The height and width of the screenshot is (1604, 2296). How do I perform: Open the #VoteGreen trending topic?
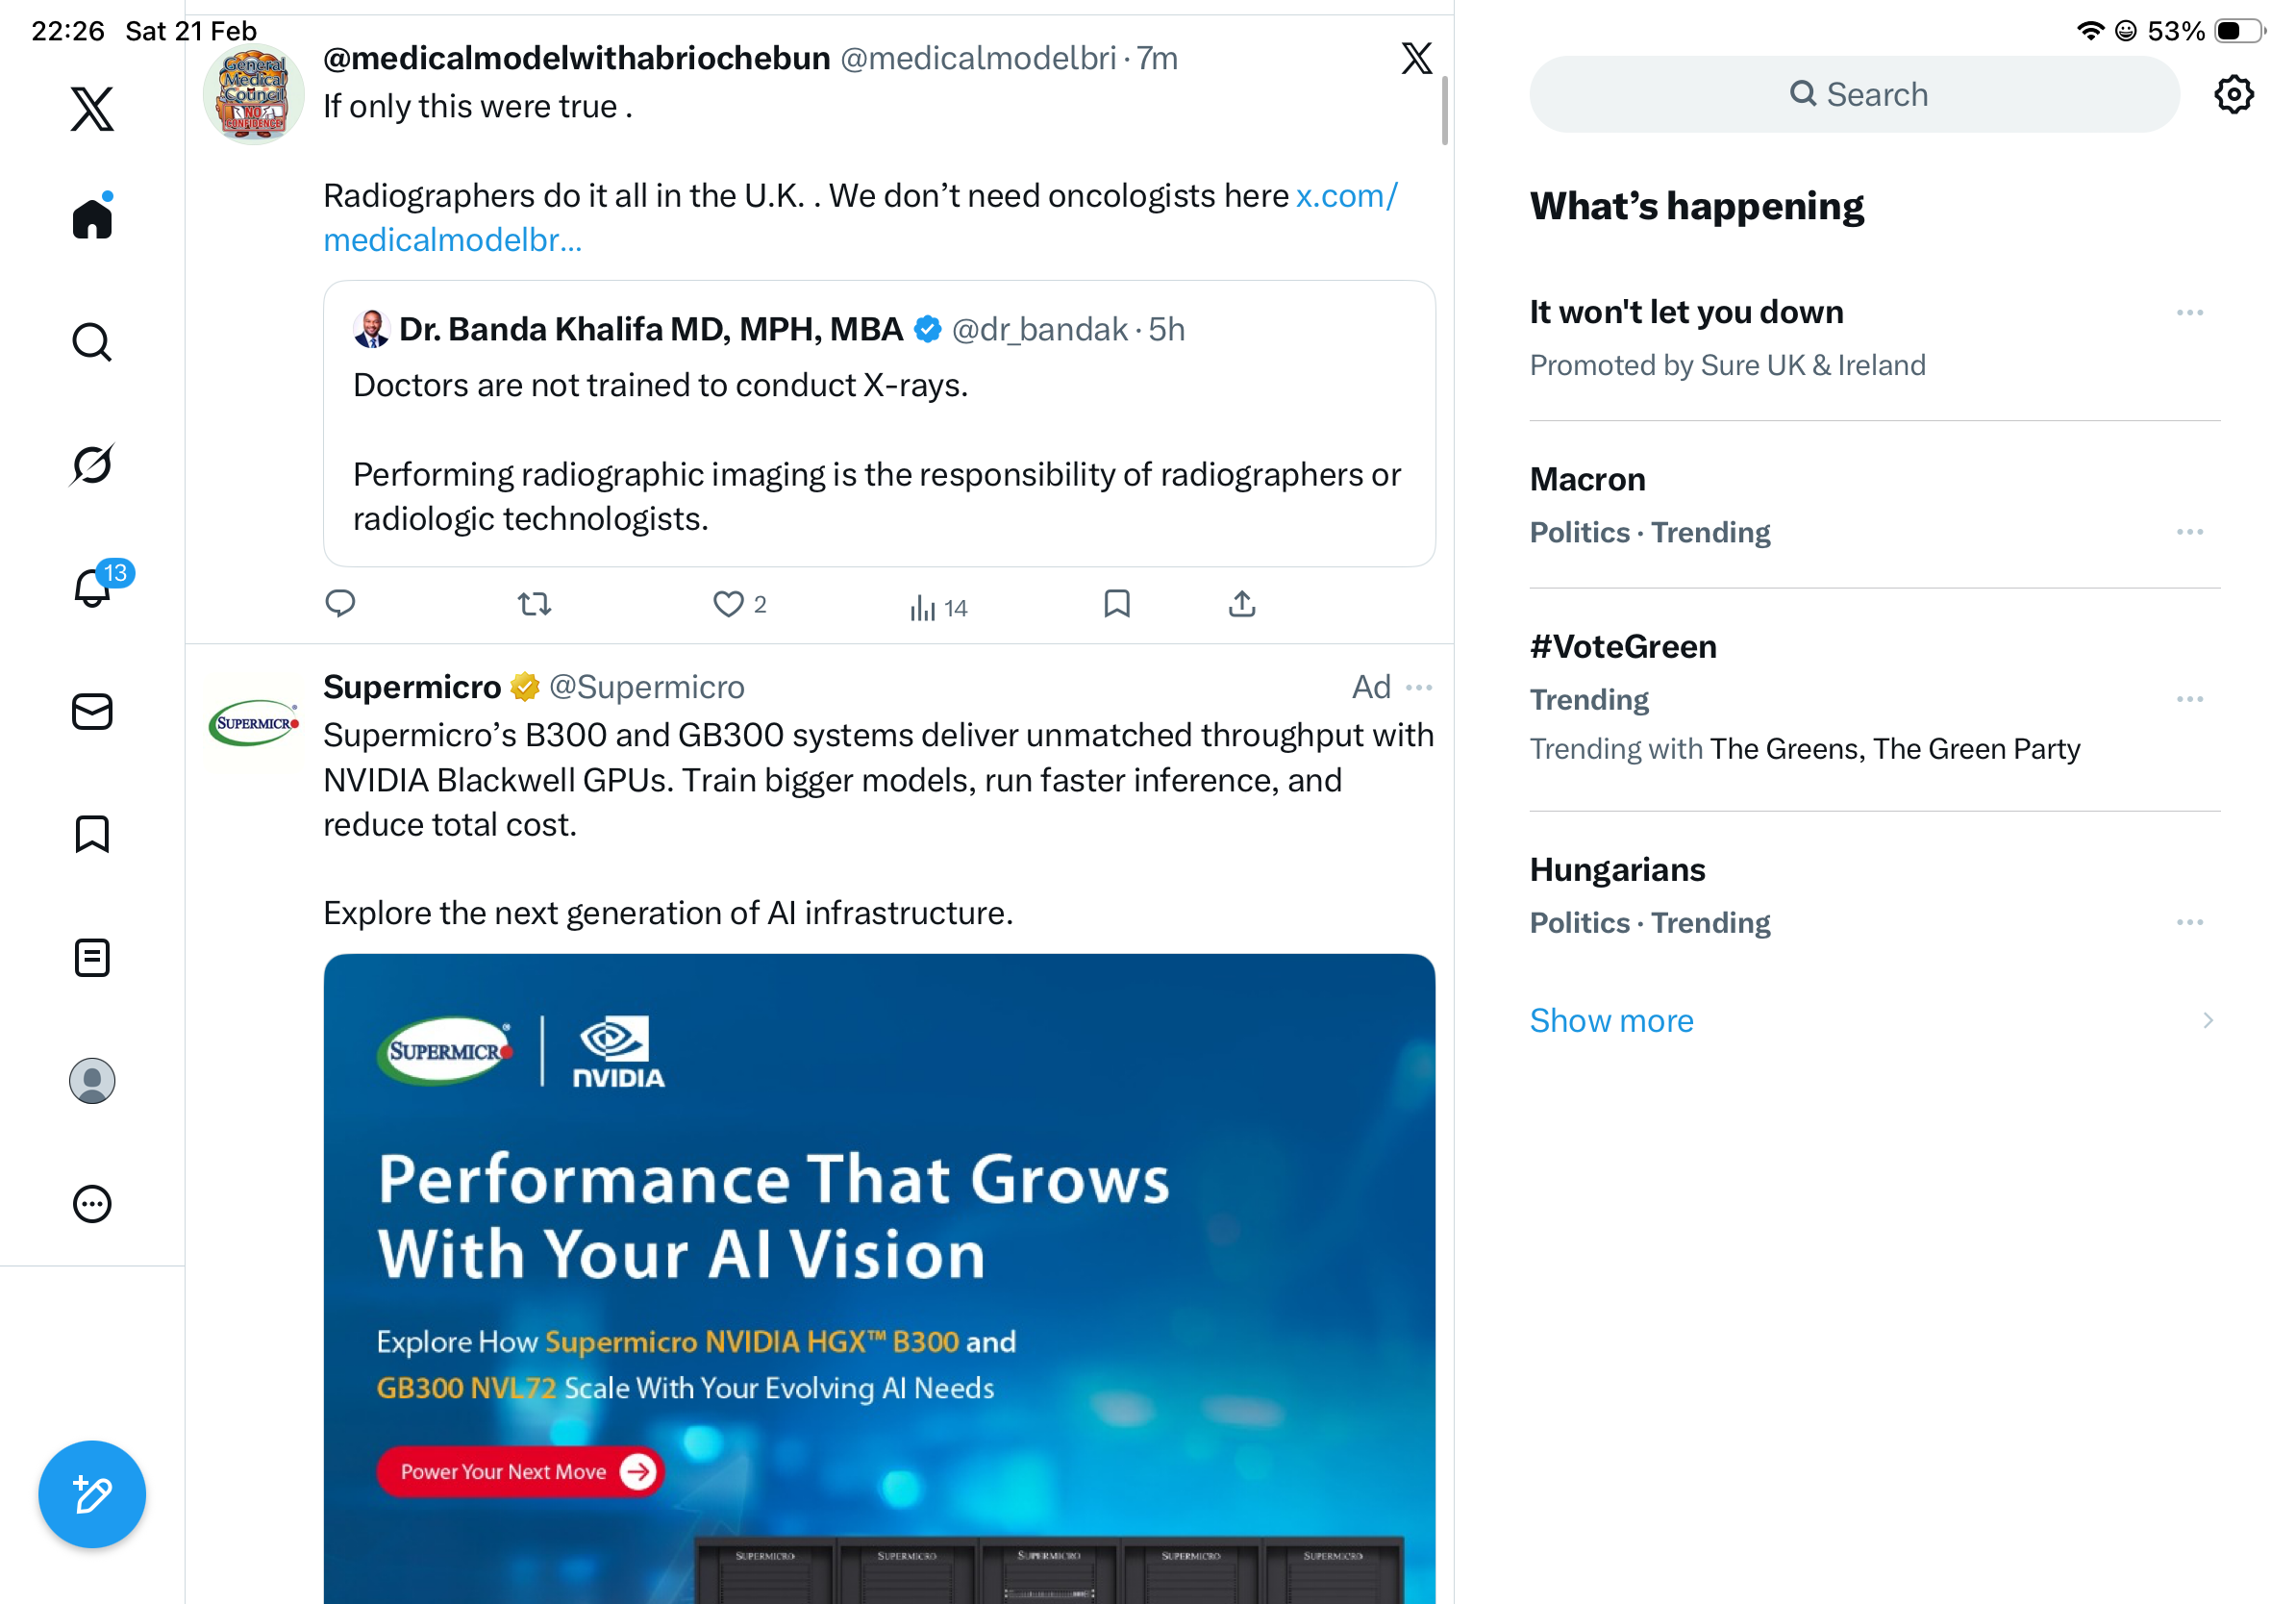[x=1623, y=647]
